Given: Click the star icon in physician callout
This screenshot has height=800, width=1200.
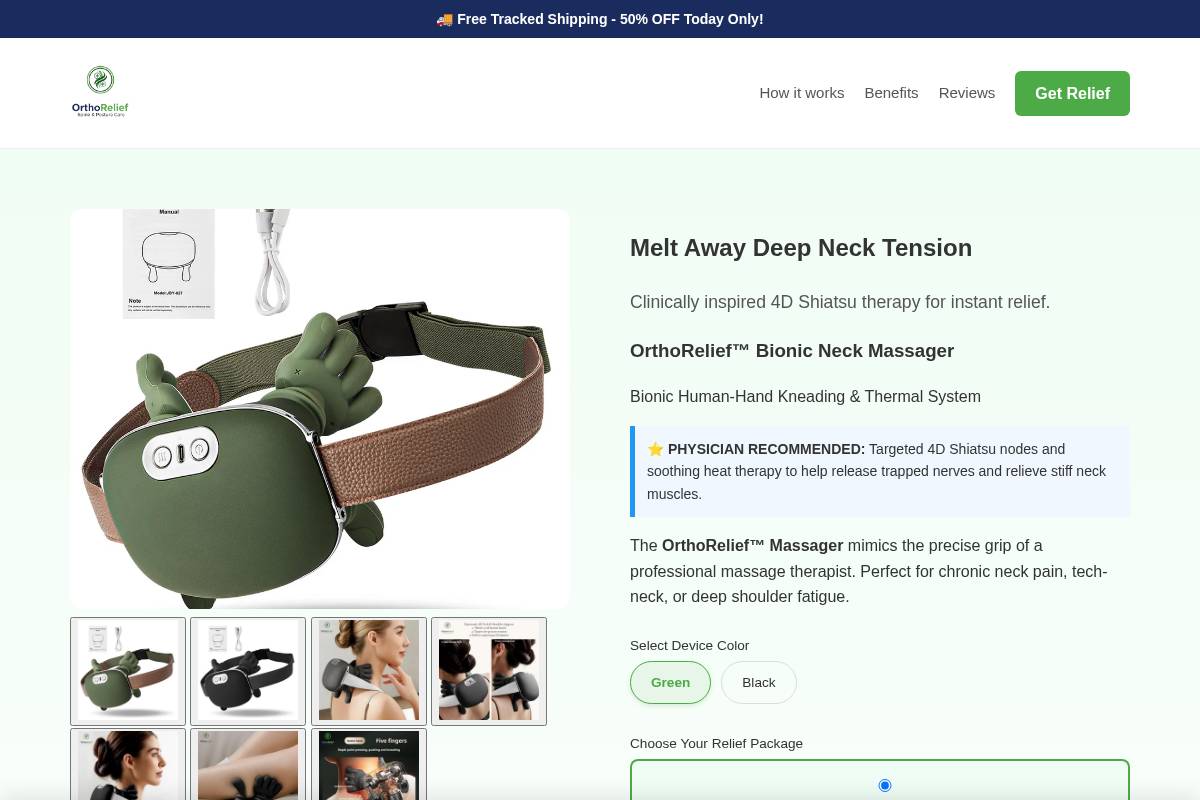Looking at the screenshot, I should pos(656,449).
